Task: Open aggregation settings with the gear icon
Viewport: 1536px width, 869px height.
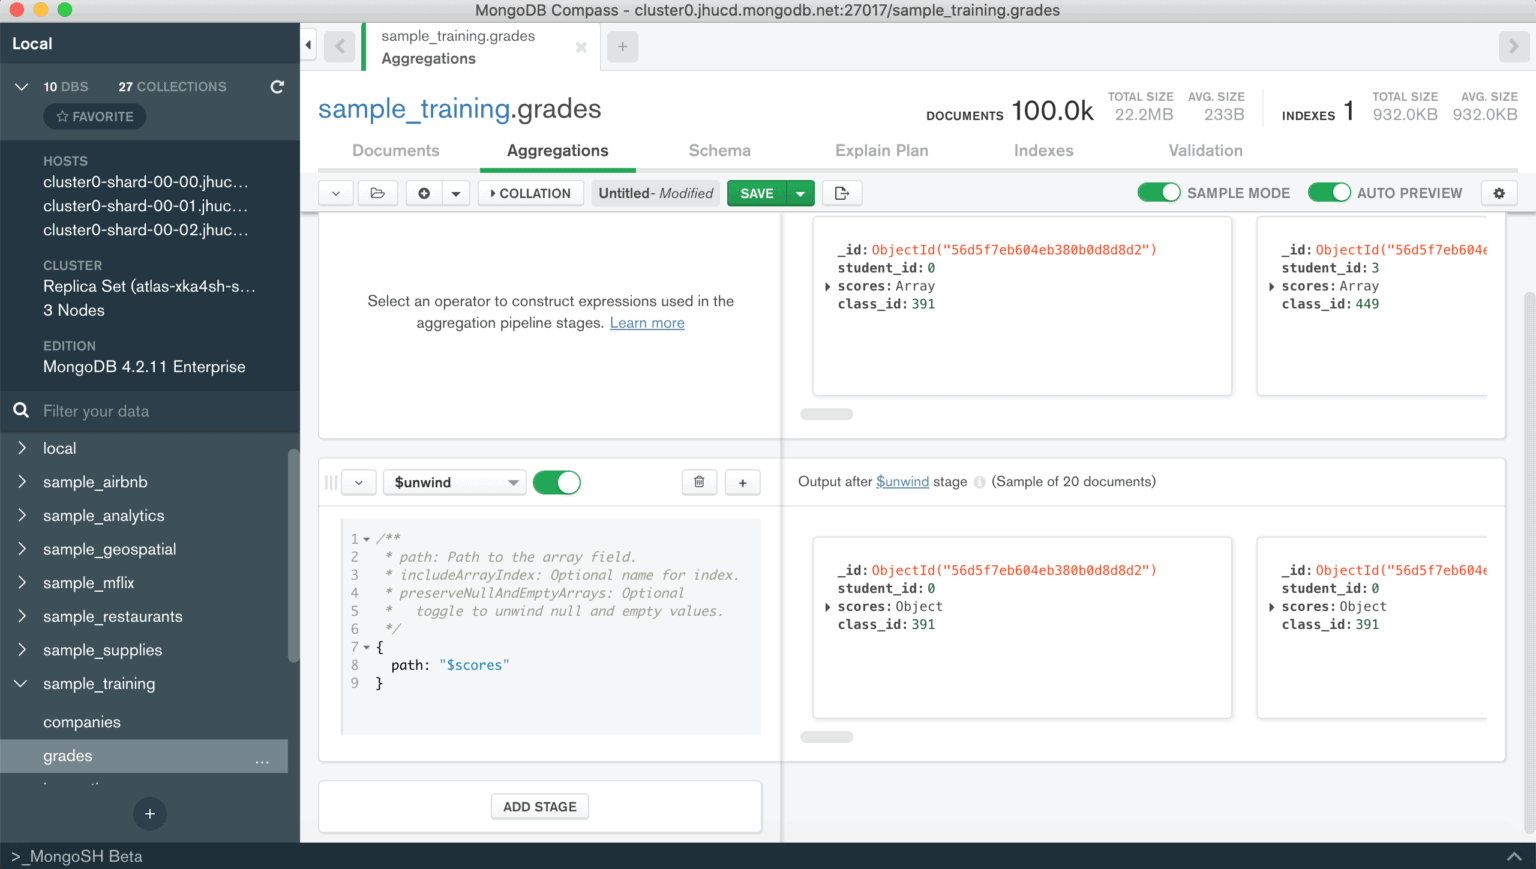Action: (1498, 192)
